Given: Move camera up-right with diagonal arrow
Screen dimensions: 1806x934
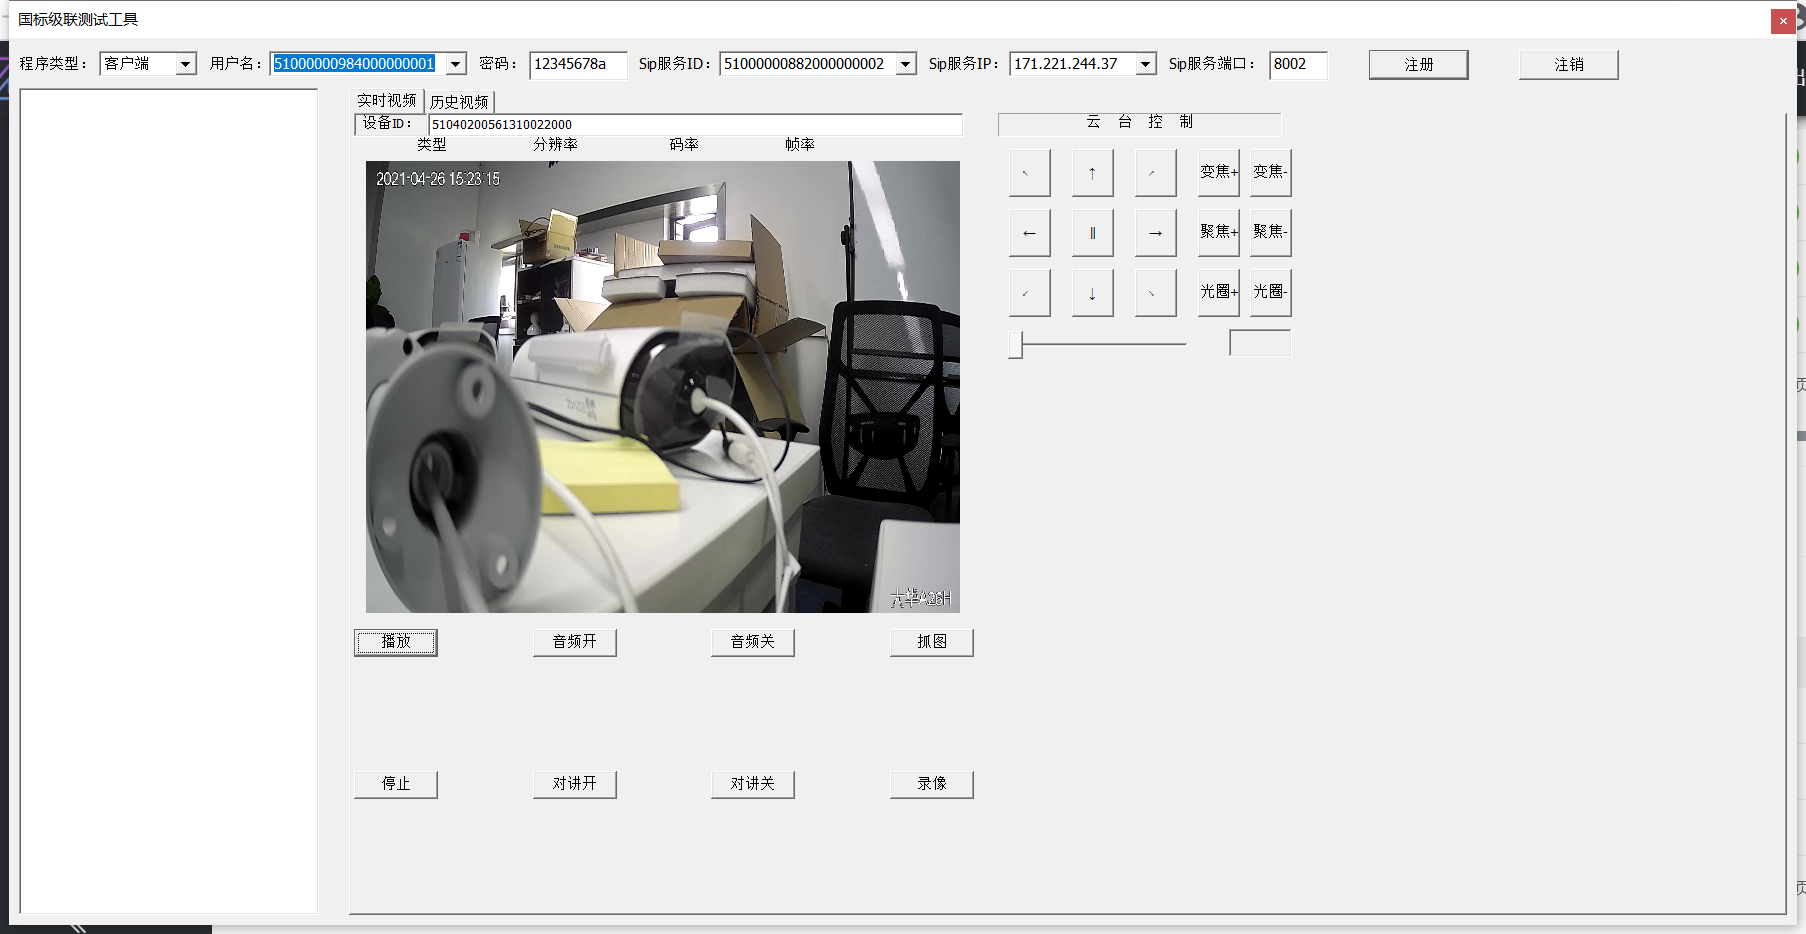Looking at the screenshot, I should click(x=1155, y=173).
